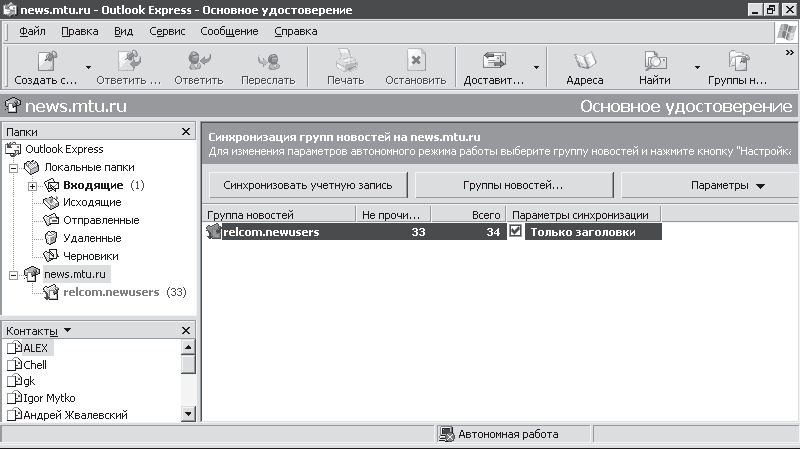The image size is (800, 449).
Task: Open the Правка menu
Action: (x=80, y=32)
